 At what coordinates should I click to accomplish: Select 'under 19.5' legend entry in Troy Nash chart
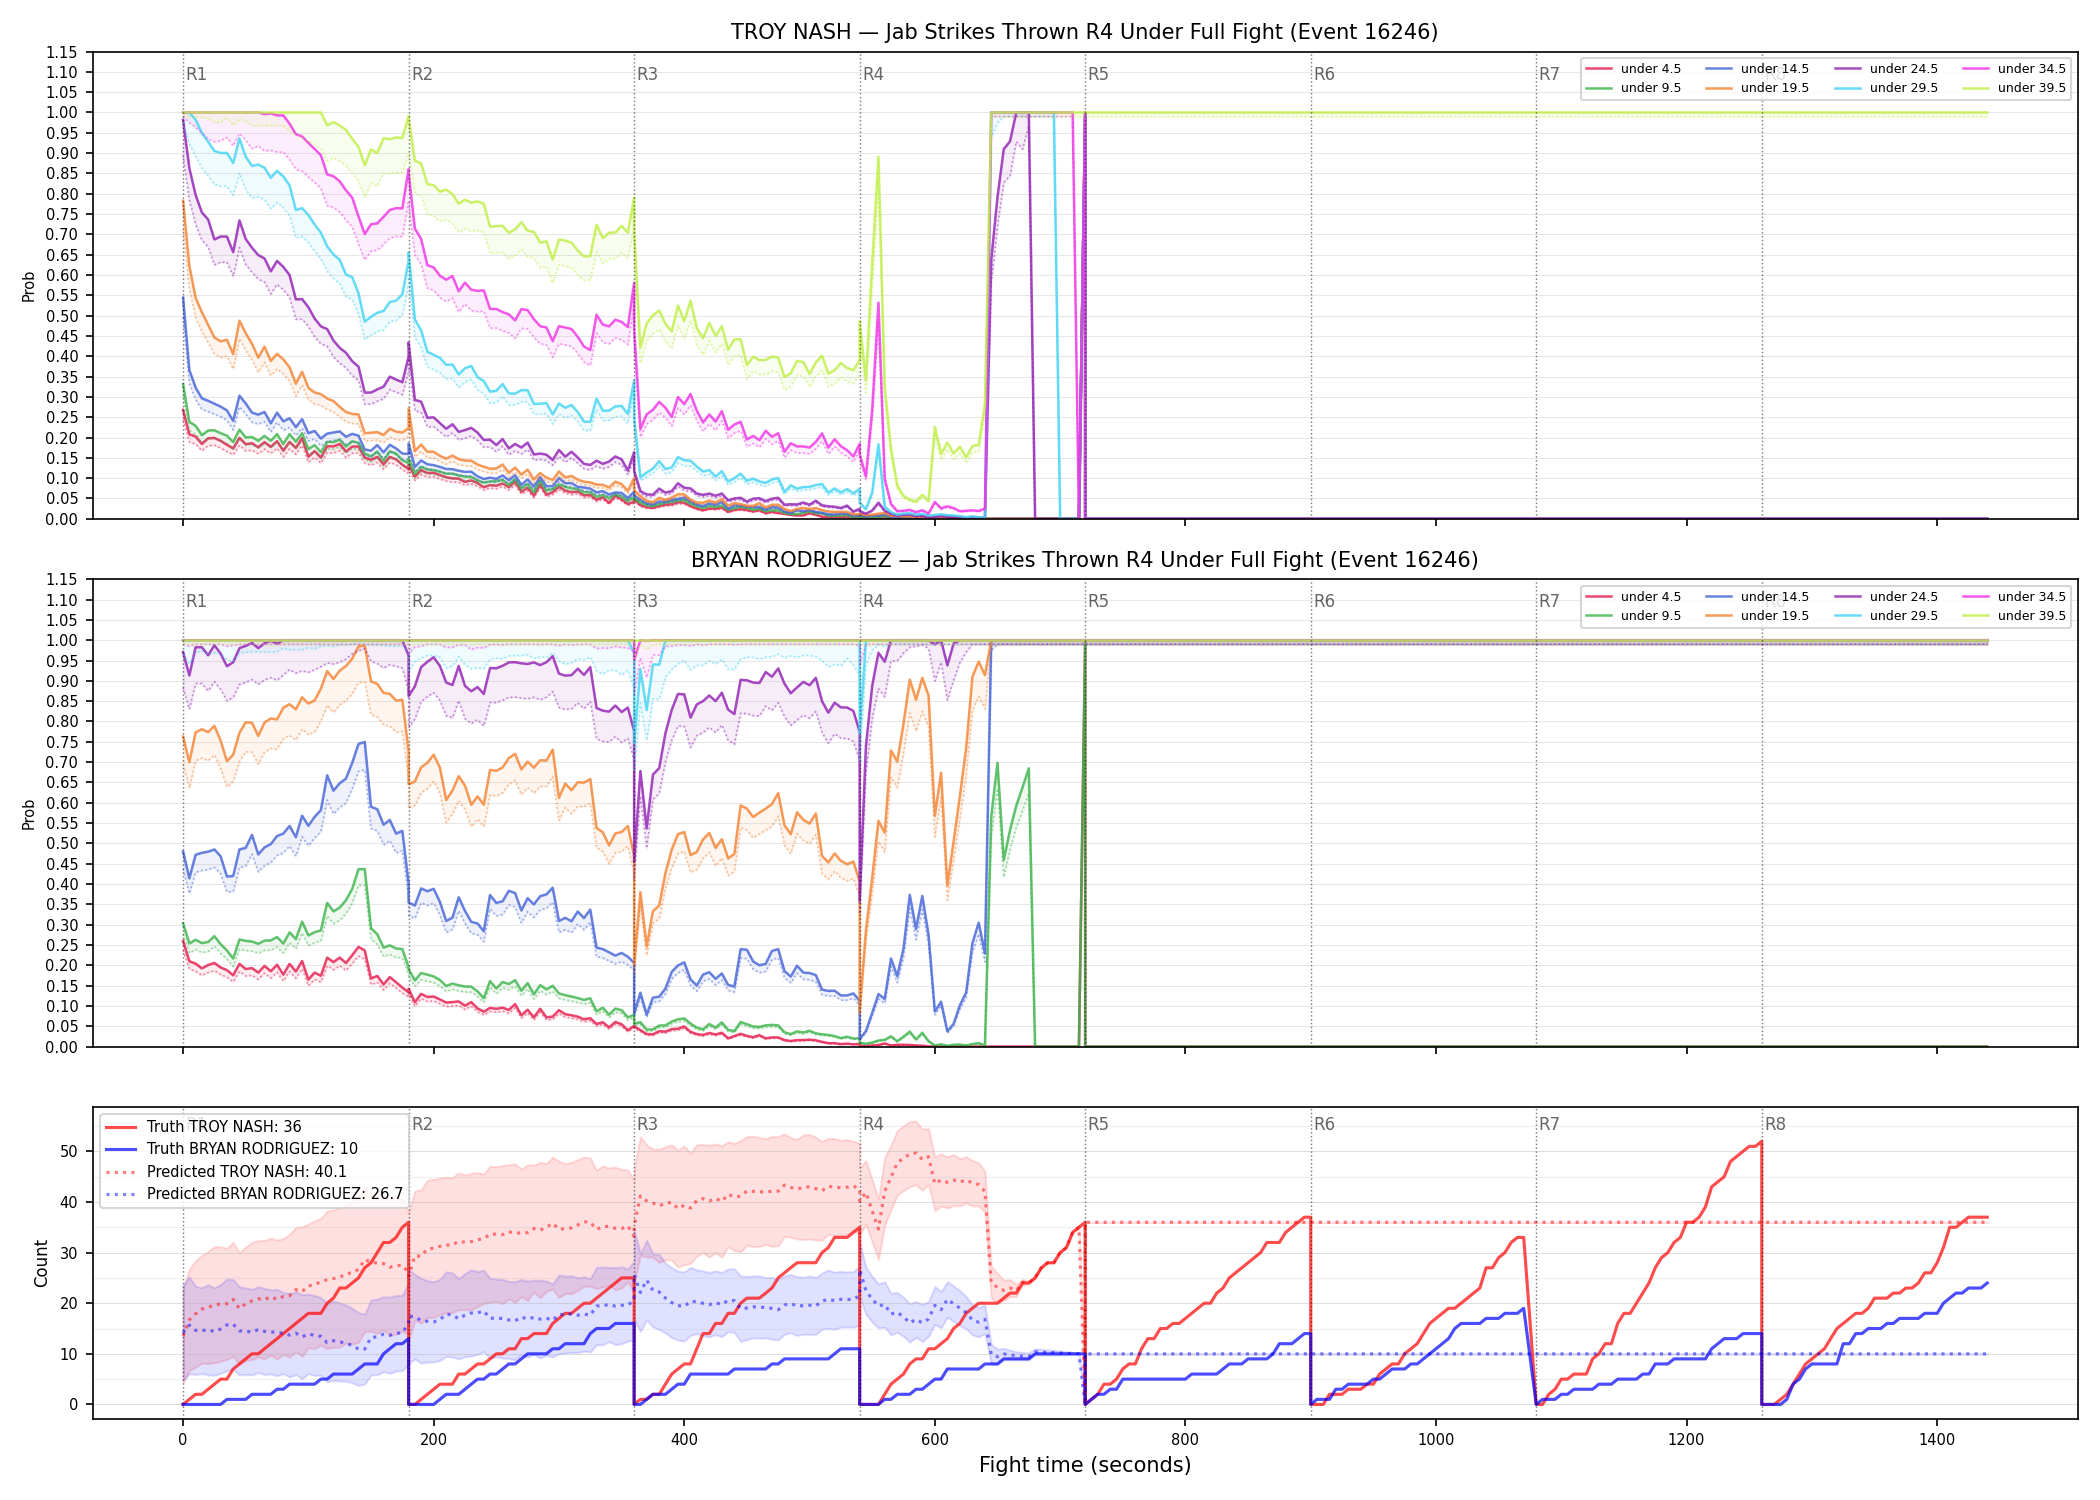(x=1757, y=88)
